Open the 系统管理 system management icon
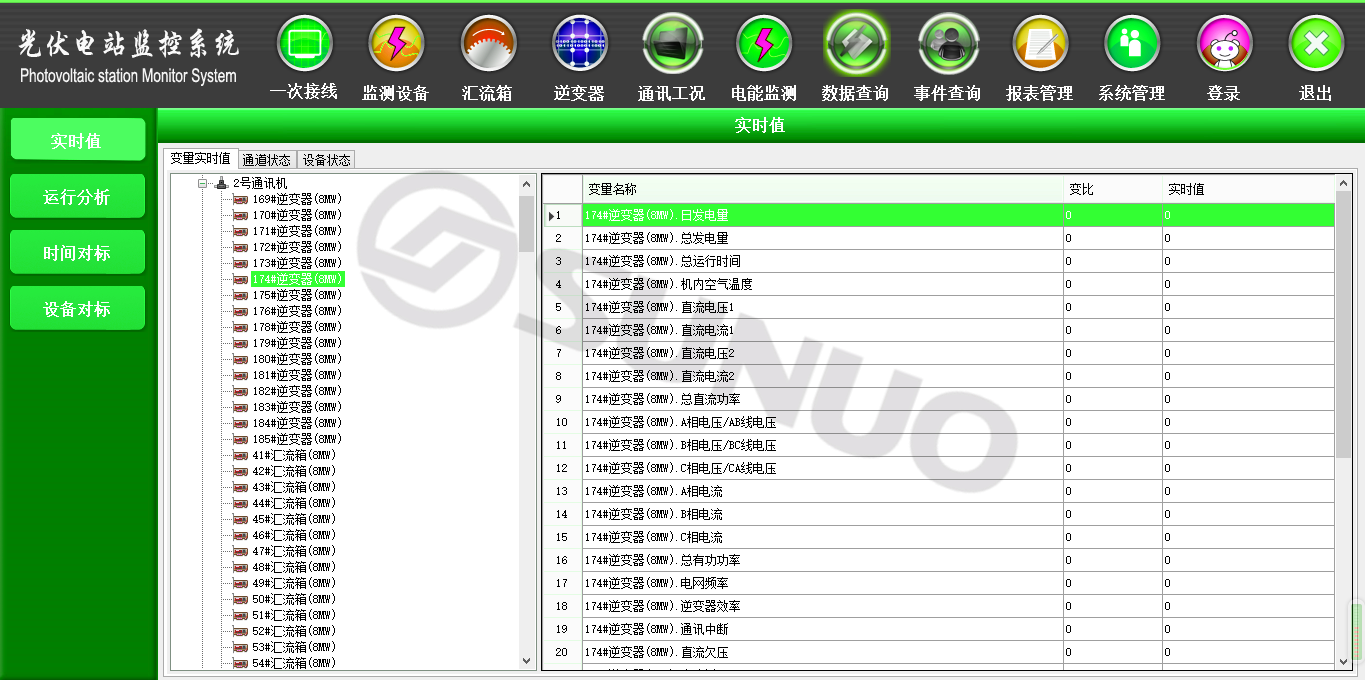Image resolution: width=1365 pixels, height=680 pixels. point(1132,45)
